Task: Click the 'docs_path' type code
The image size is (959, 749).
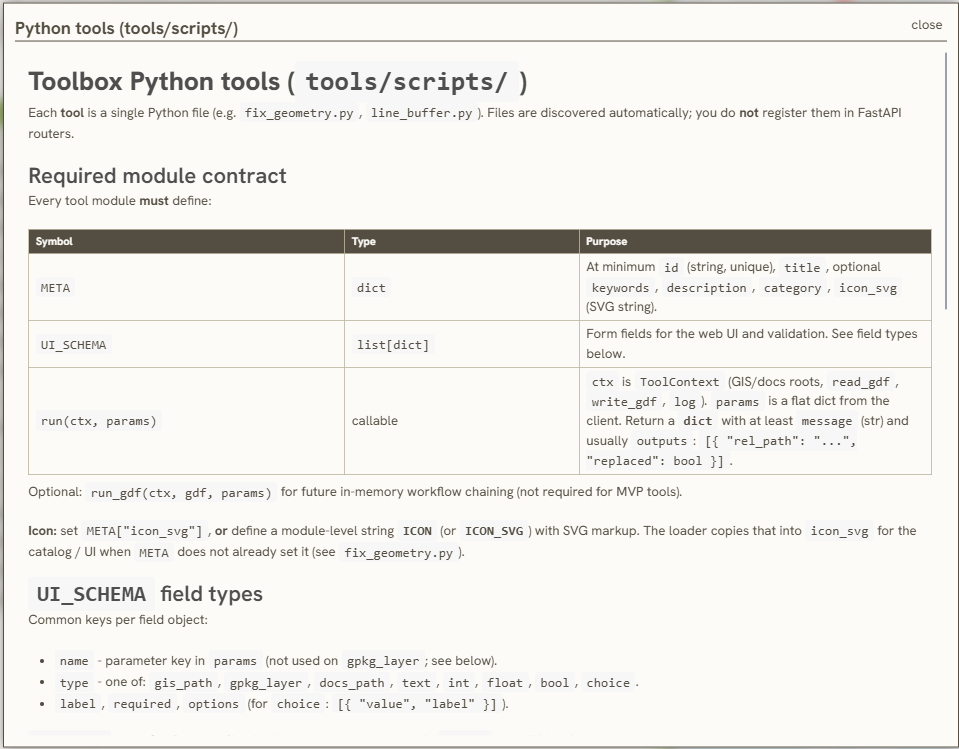Action: (352, 683)
